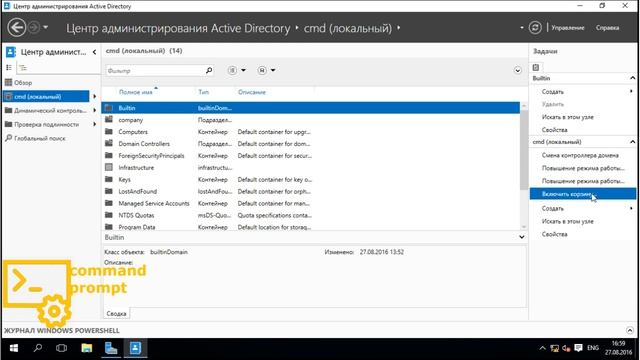This screenshot has width=640, height=360.
Task: Select Domain Controllers row
Action: click(311, 144)
